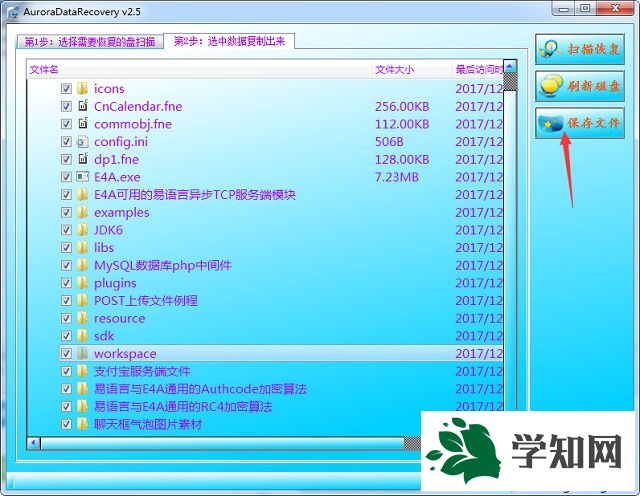Click vertical scrollbar up arrow

(x=510, y=66)
